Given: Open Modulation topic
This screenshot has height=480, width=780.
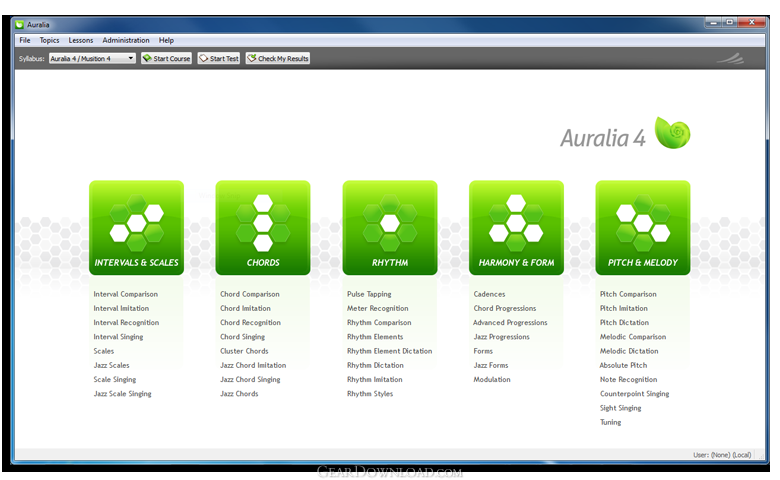Looking at the screenshot, I should 492,380.
